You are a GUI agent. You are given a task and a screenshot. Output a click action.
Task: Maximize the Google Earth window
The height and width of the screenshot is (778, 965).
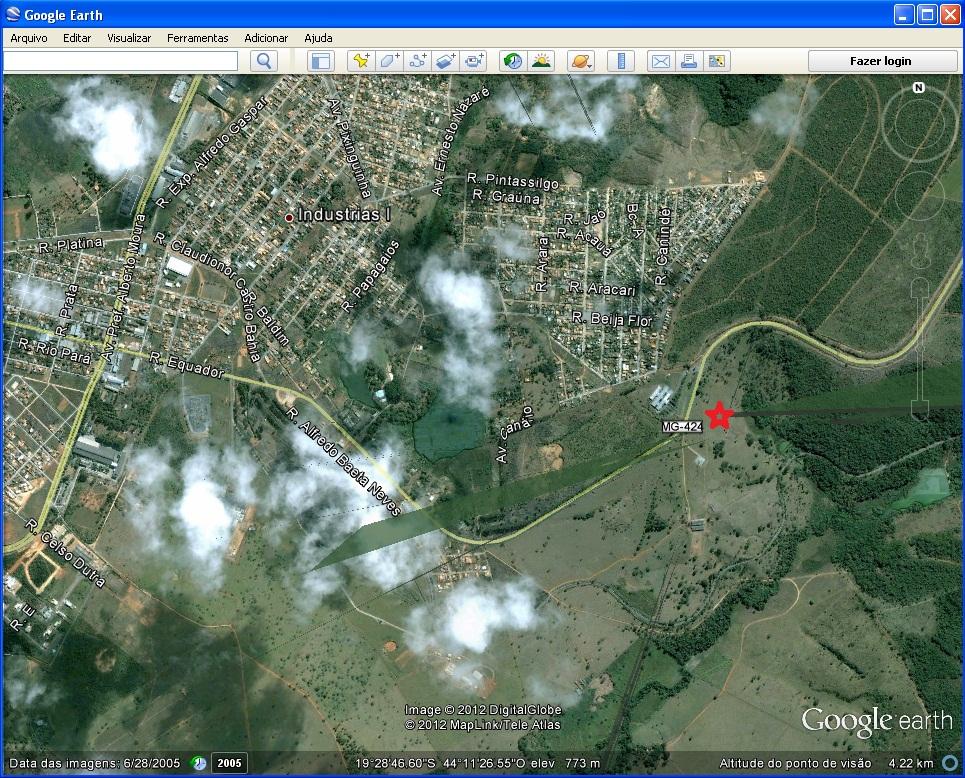(x=926, y=15)
